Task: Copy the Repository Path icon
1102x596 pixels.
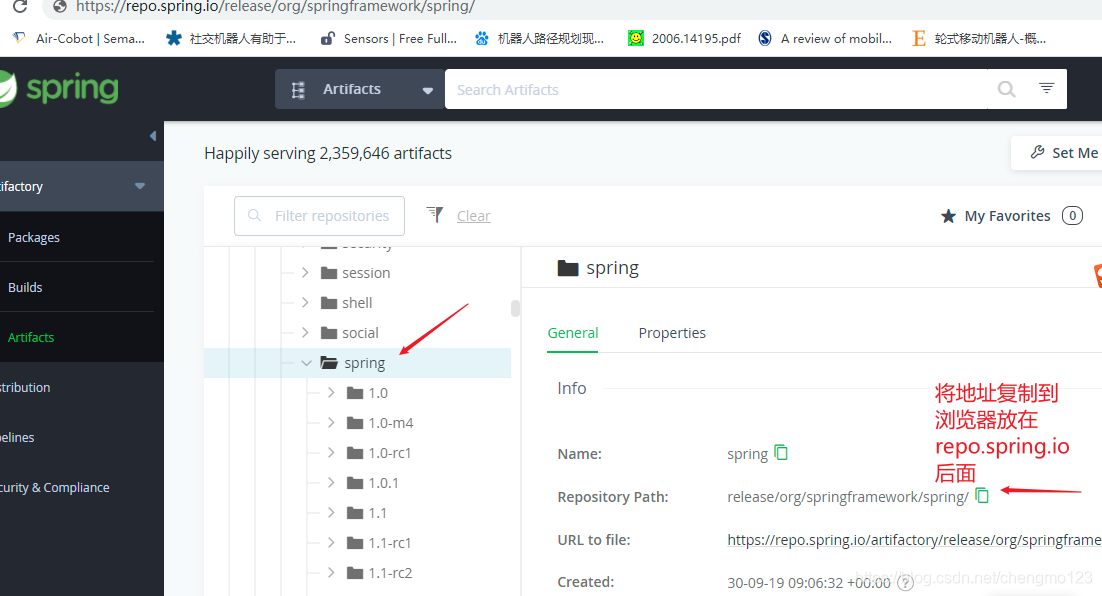Action: click(x=982, y=495)
